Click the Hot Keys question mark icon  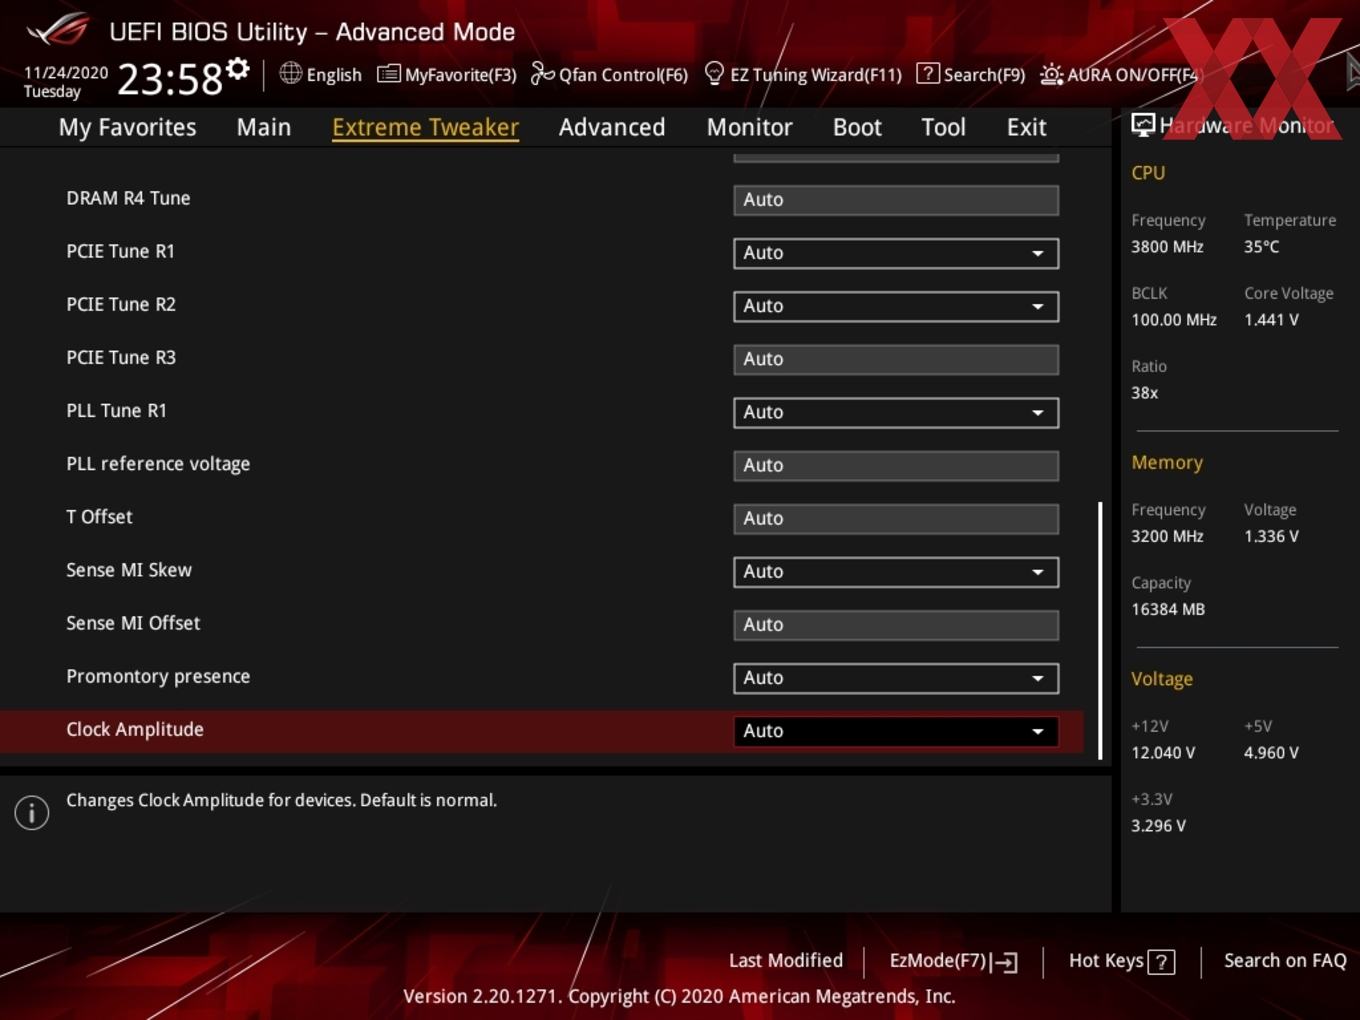pyautogui.click(x=1161, y=962)
